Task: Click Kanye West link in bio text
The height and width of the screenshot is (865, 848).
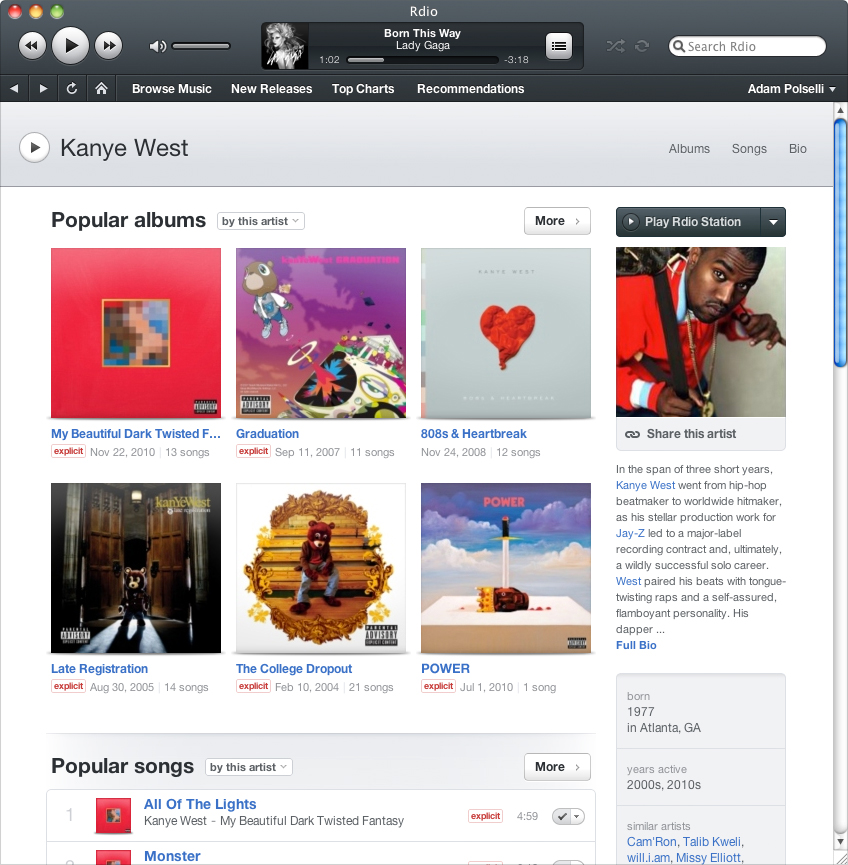Action: 645,485
